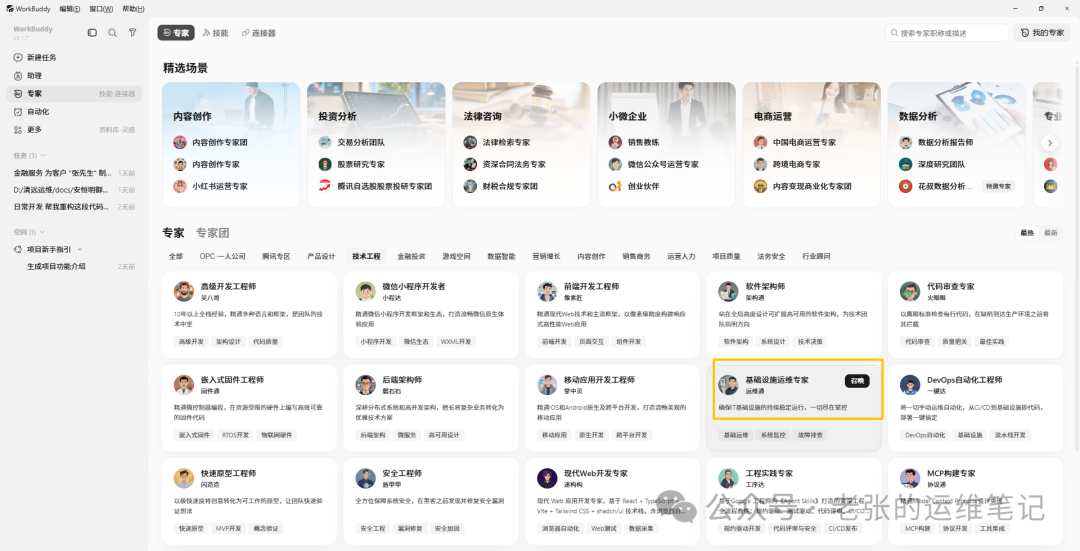The width and height of the screenshot is (1080, 551).
Task: Click the 搜索专家职称或描述 search field
Action: (947, 32)
